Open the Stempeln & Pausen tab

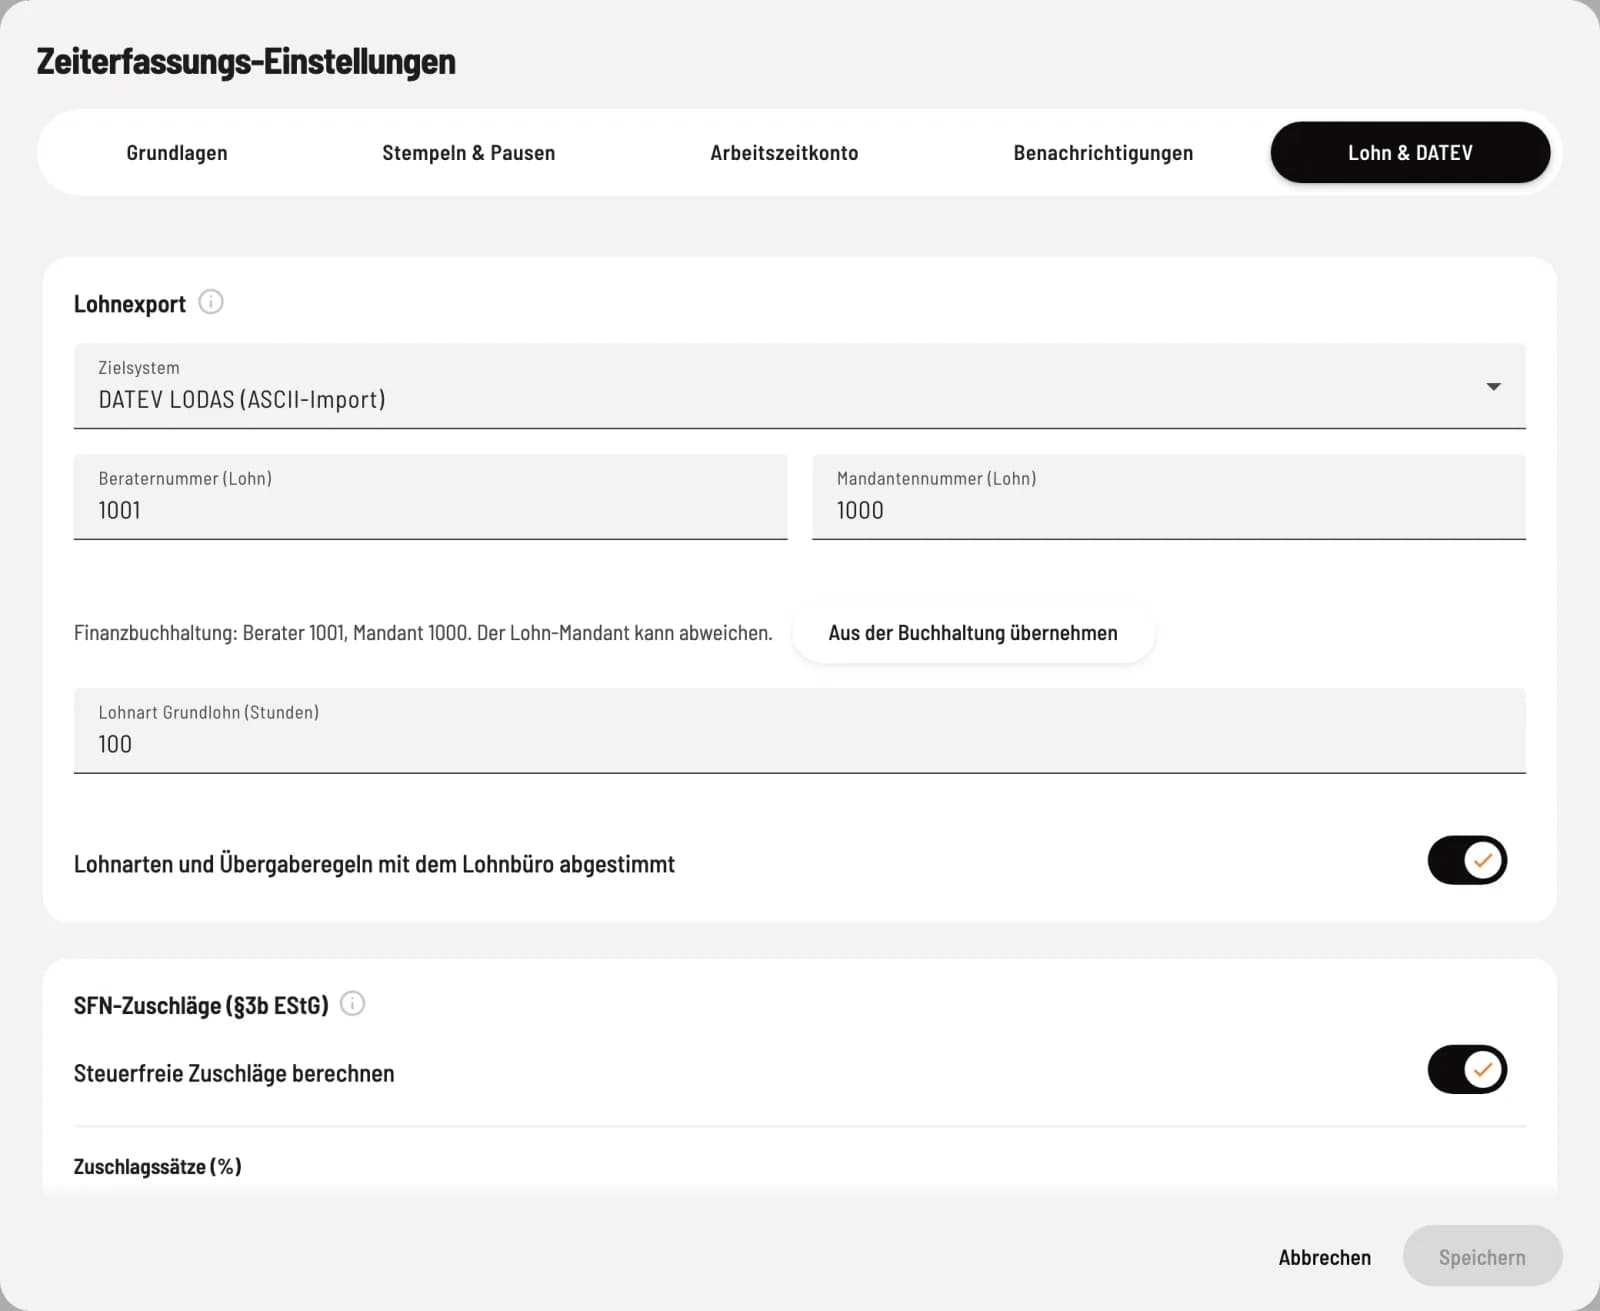pyautogui.click(x=468, y=153)
